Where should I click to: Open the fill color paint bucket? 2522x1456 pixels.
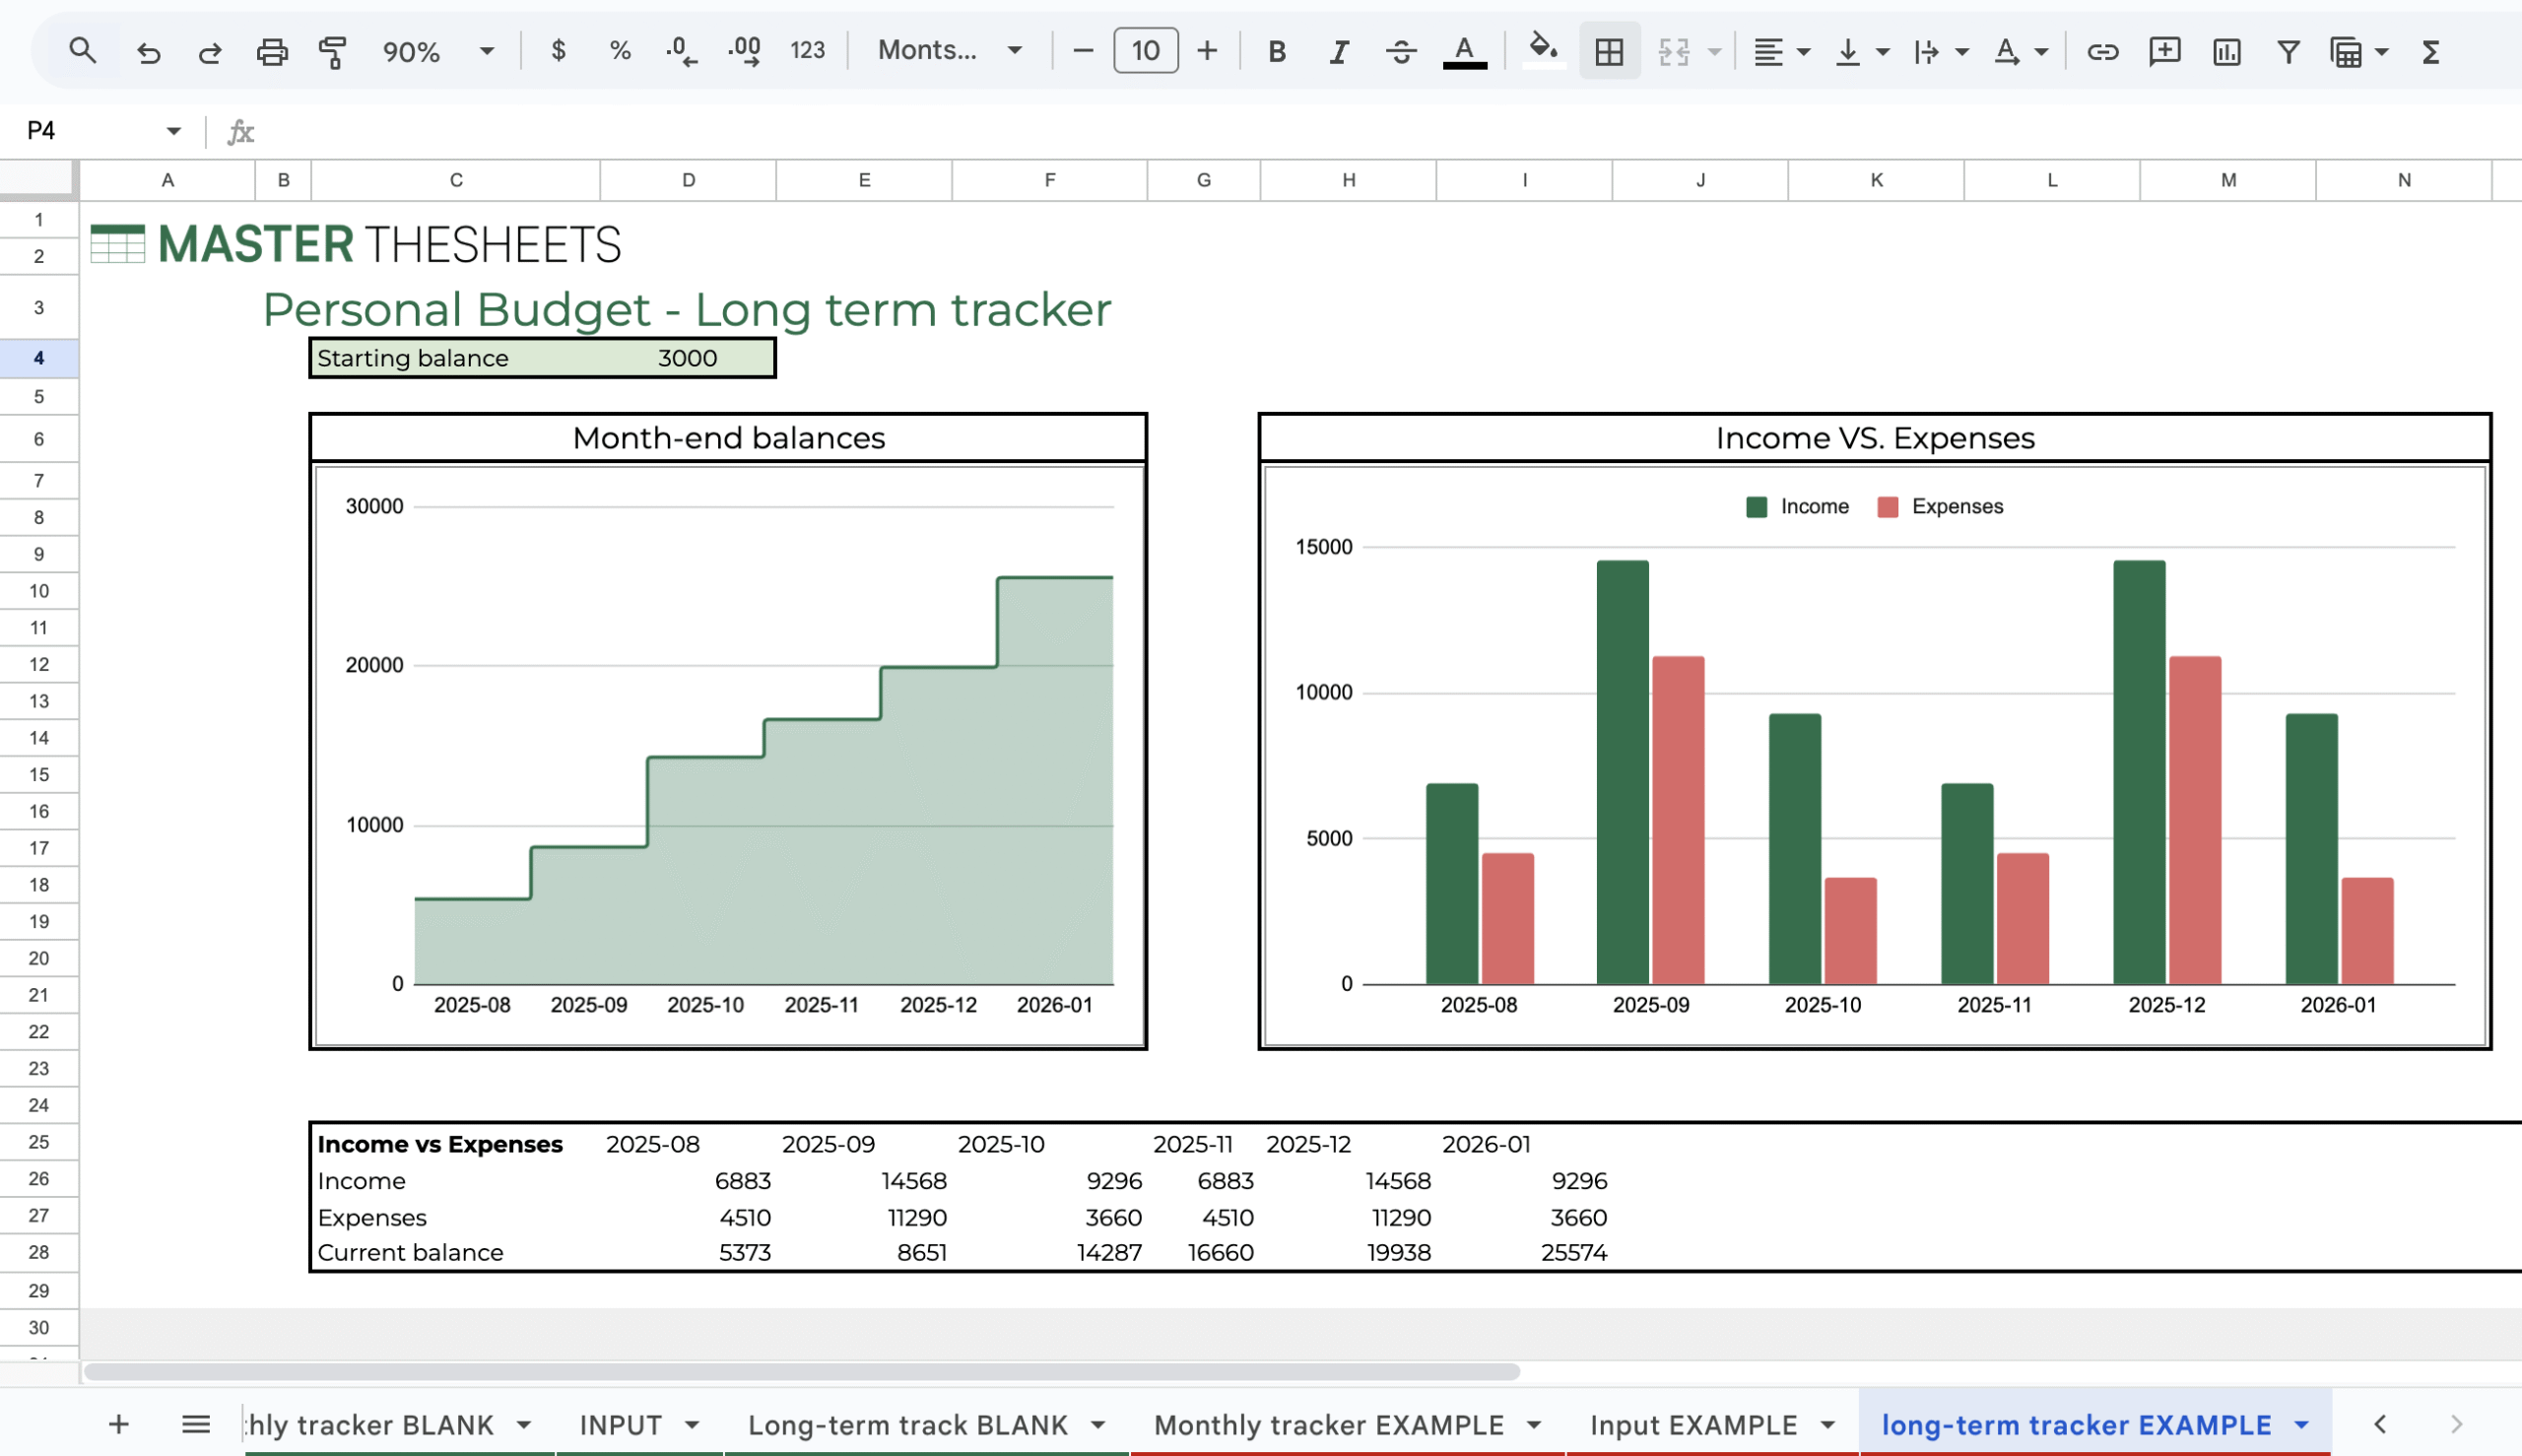point(1542,49)
